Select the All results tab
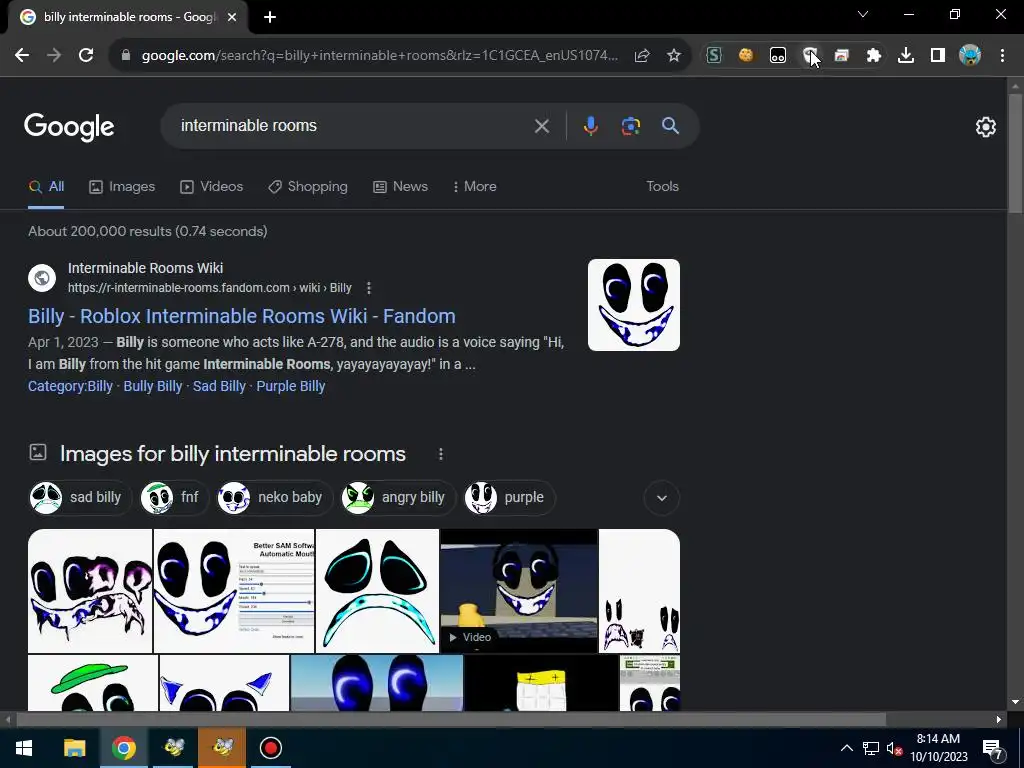This screenshot has height=768, width=1024. [x=46, y=187]
